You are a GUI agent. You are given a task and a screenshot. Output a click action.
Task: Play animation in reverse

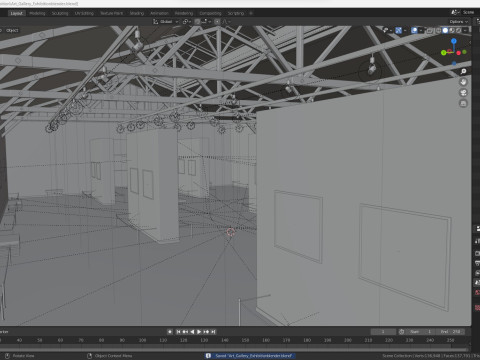click(x=192, y=332)
